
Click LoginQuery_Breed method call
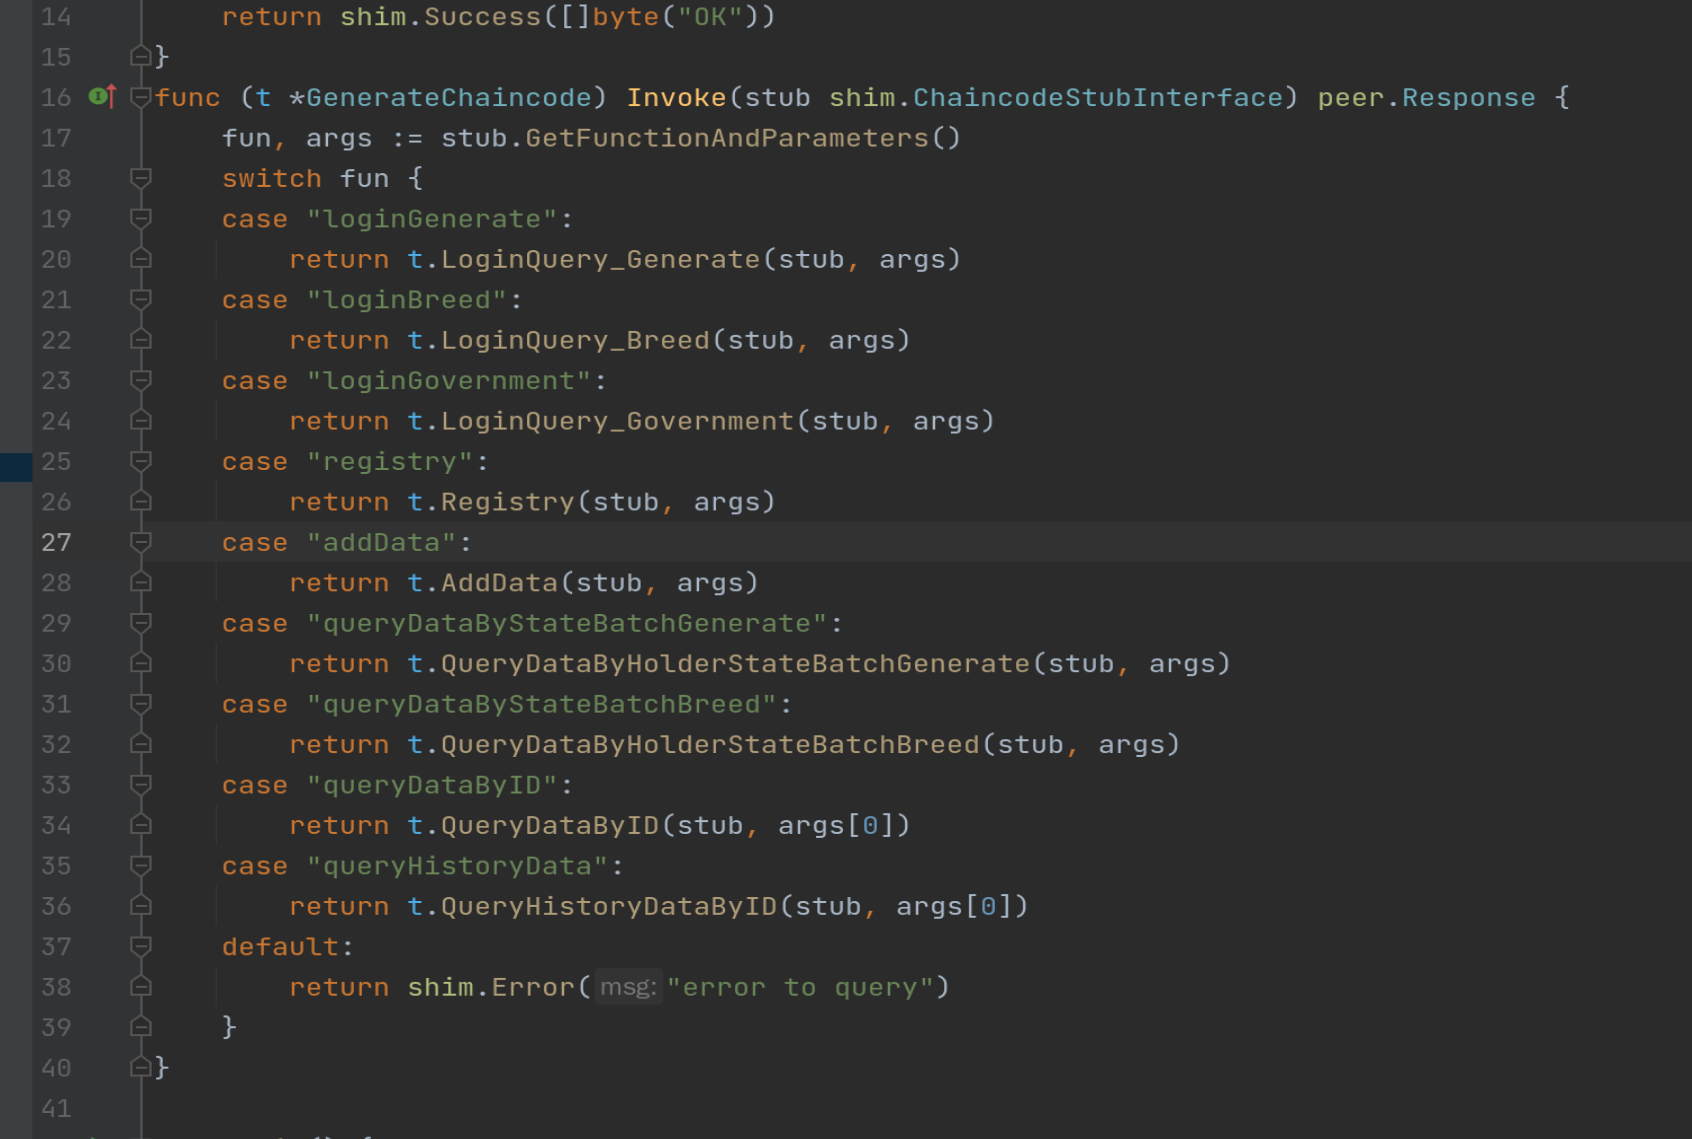click(576, 341)
